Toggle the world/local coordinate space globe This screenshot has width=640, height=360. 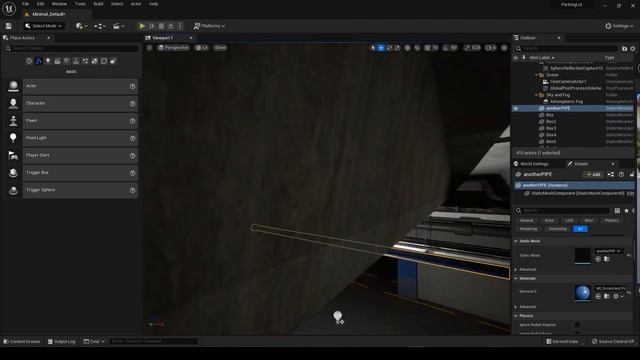tap(407, 48)
